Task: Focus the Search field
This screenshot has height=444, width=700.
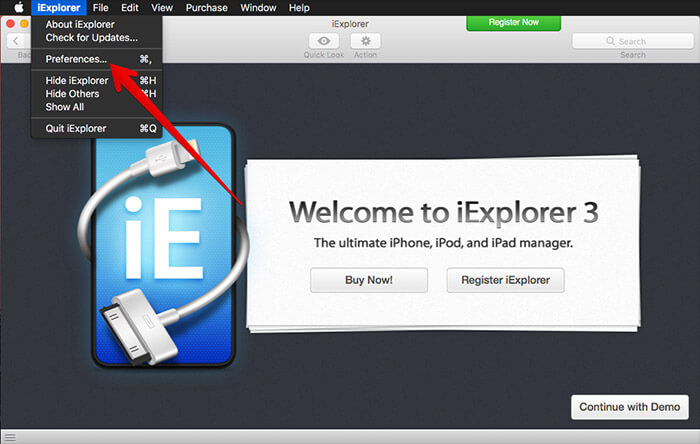Action: pyautogui.click(x=633, y=41)
